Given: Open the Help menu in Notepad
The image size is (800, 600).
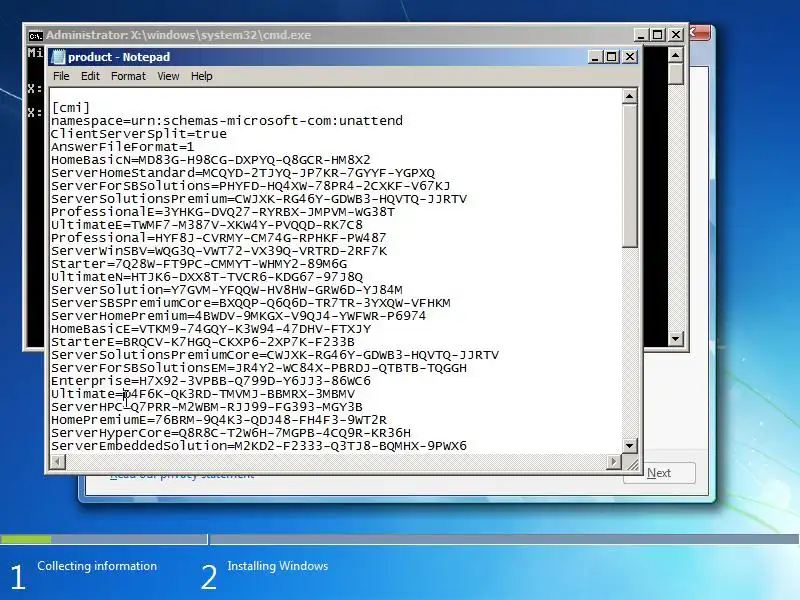Looking at the screenshot, I should (202, 76).
